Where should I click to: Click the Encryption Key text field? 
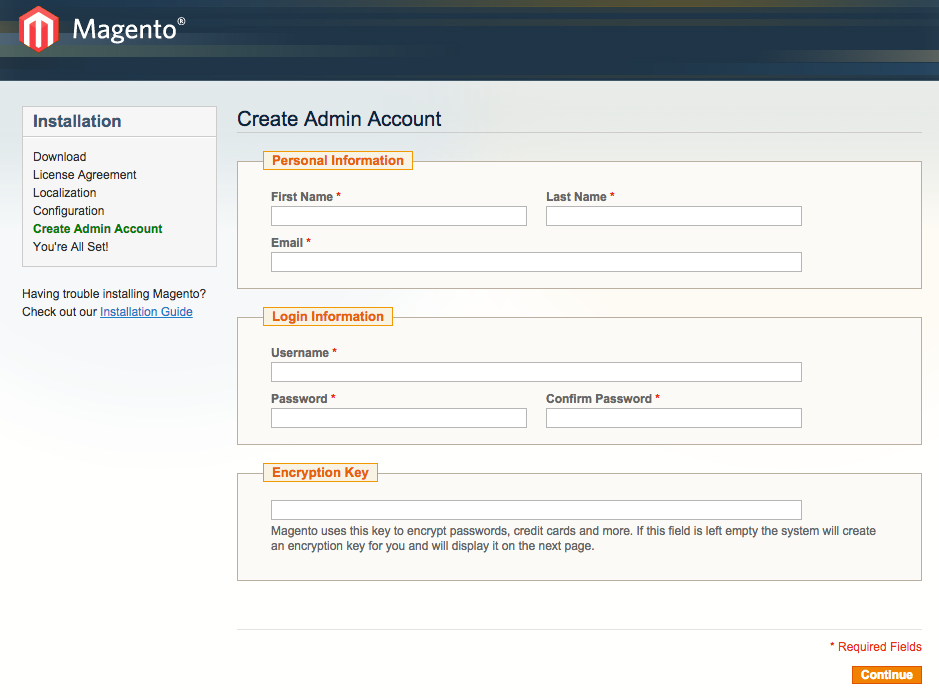[536, 510]
